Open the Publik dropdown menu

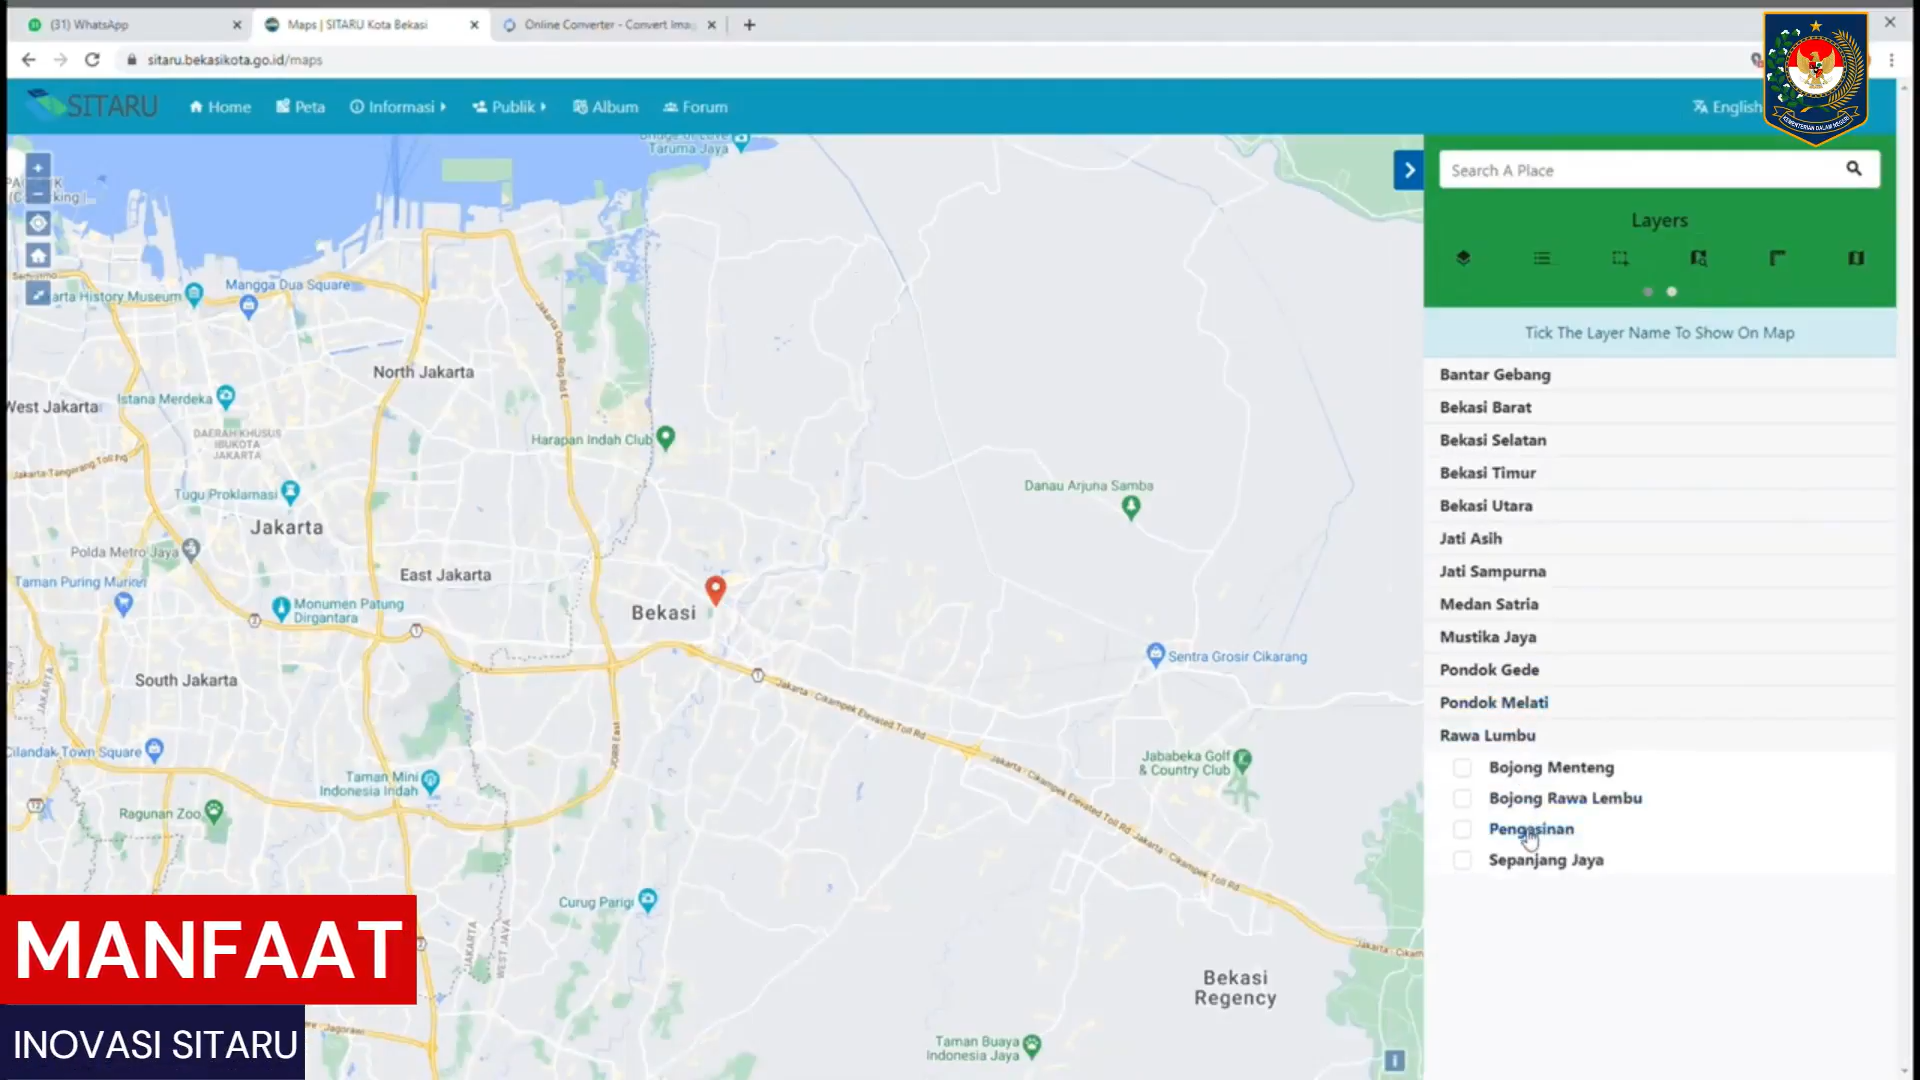tap(510, 107)
